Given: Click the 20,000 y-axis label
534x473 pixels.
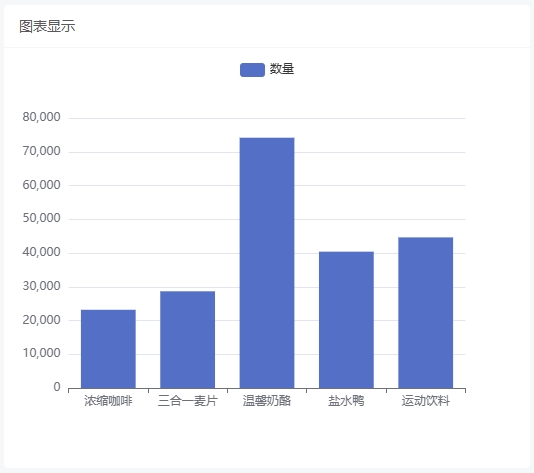Looking at the screenshot, I should pos(42,320).
